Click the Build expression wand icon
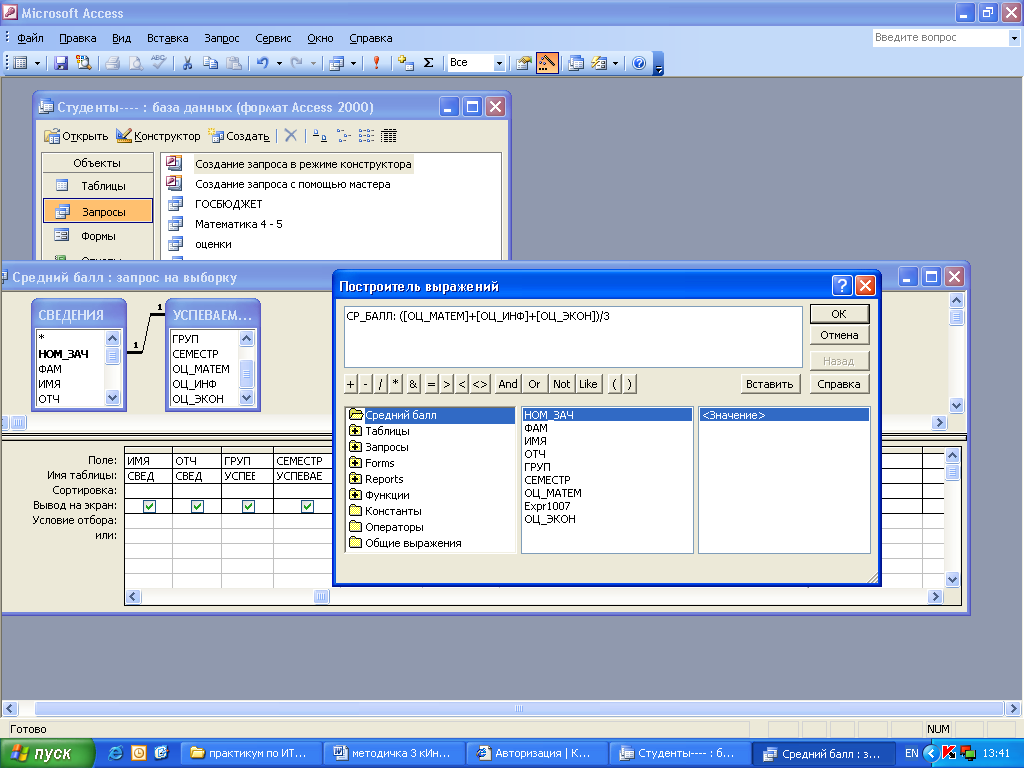 click(547, 63)
